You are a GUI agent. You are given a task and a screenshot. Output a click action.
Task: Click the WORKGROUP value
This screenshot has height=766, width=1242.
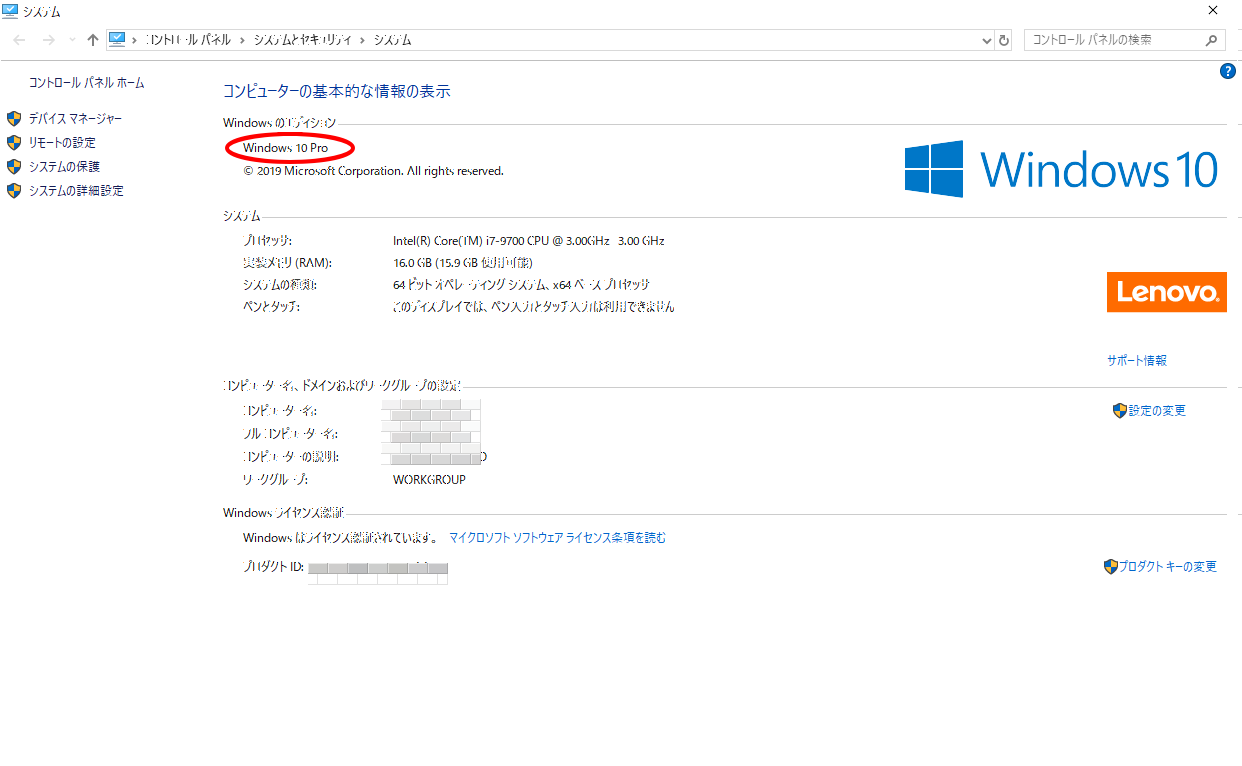pyautogui.click(x=429, y=479)
